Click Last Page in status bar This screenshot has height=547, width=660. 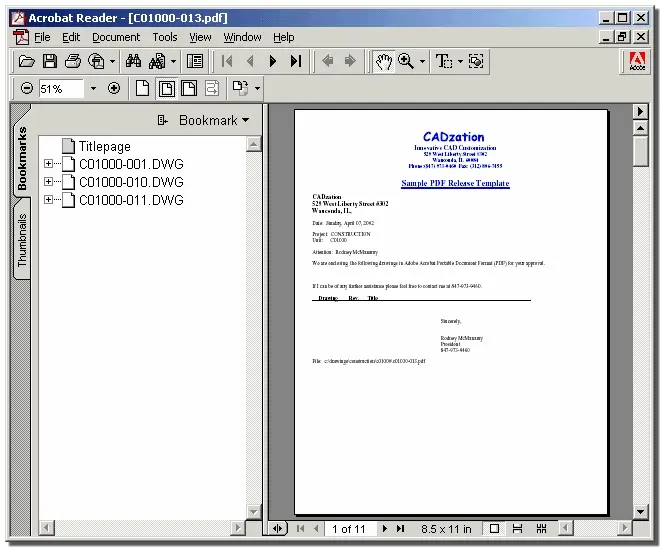400,528
